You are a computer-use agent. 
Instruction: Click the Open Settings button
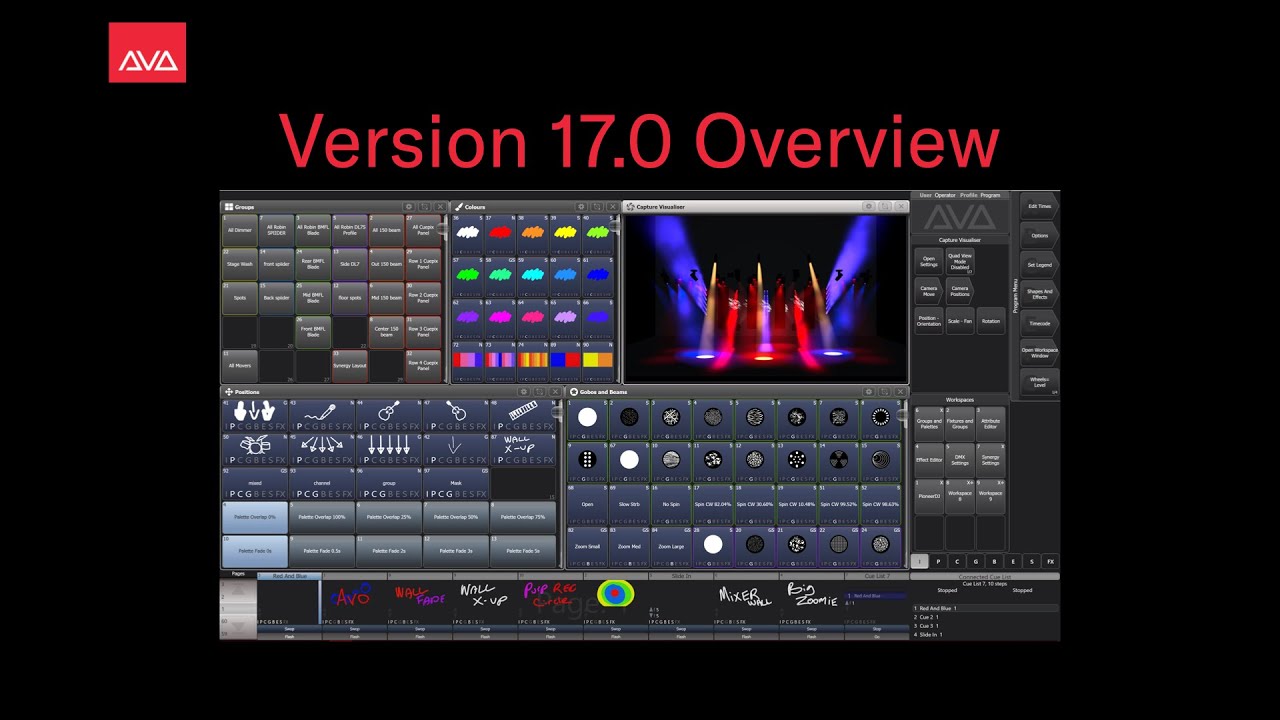pos(929,260)
